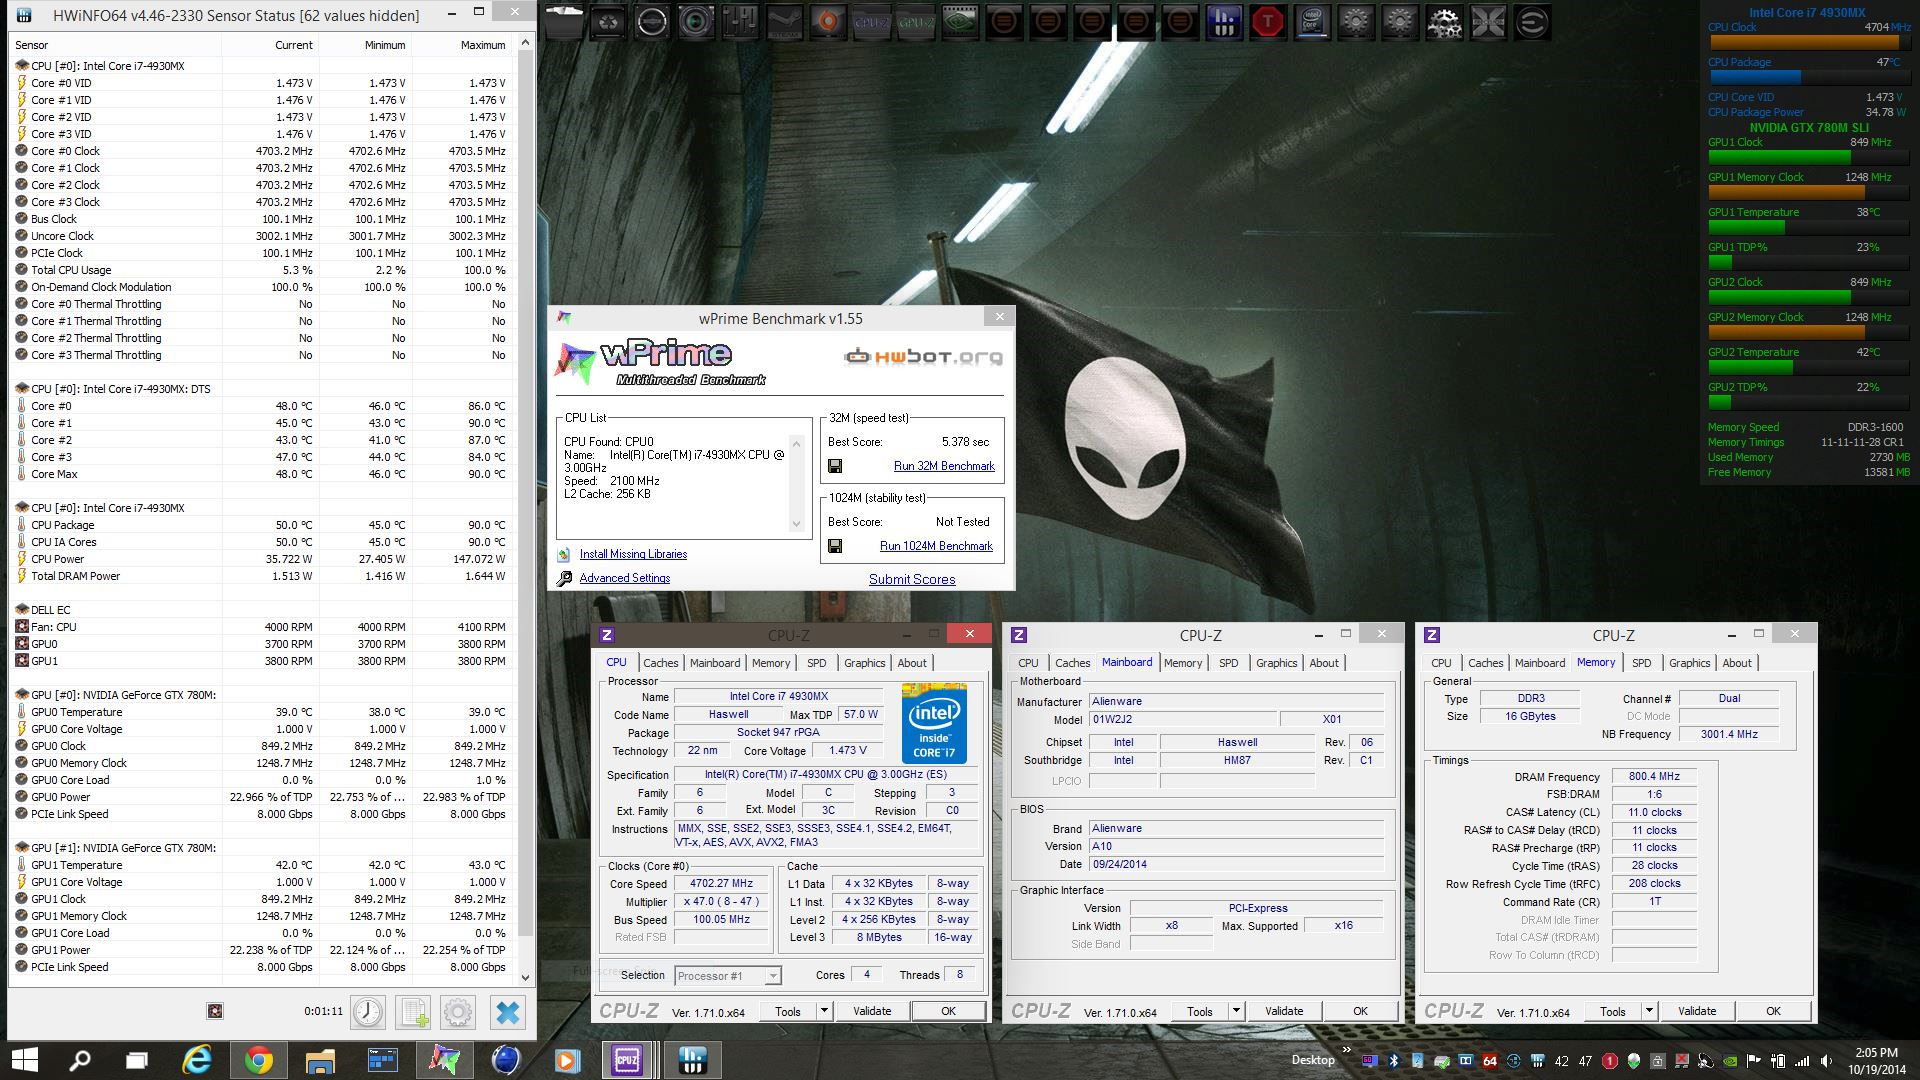The image size is (1920, 1080).
Task: Open the GPU-Z folder dock icon
Action: [916, 22]
